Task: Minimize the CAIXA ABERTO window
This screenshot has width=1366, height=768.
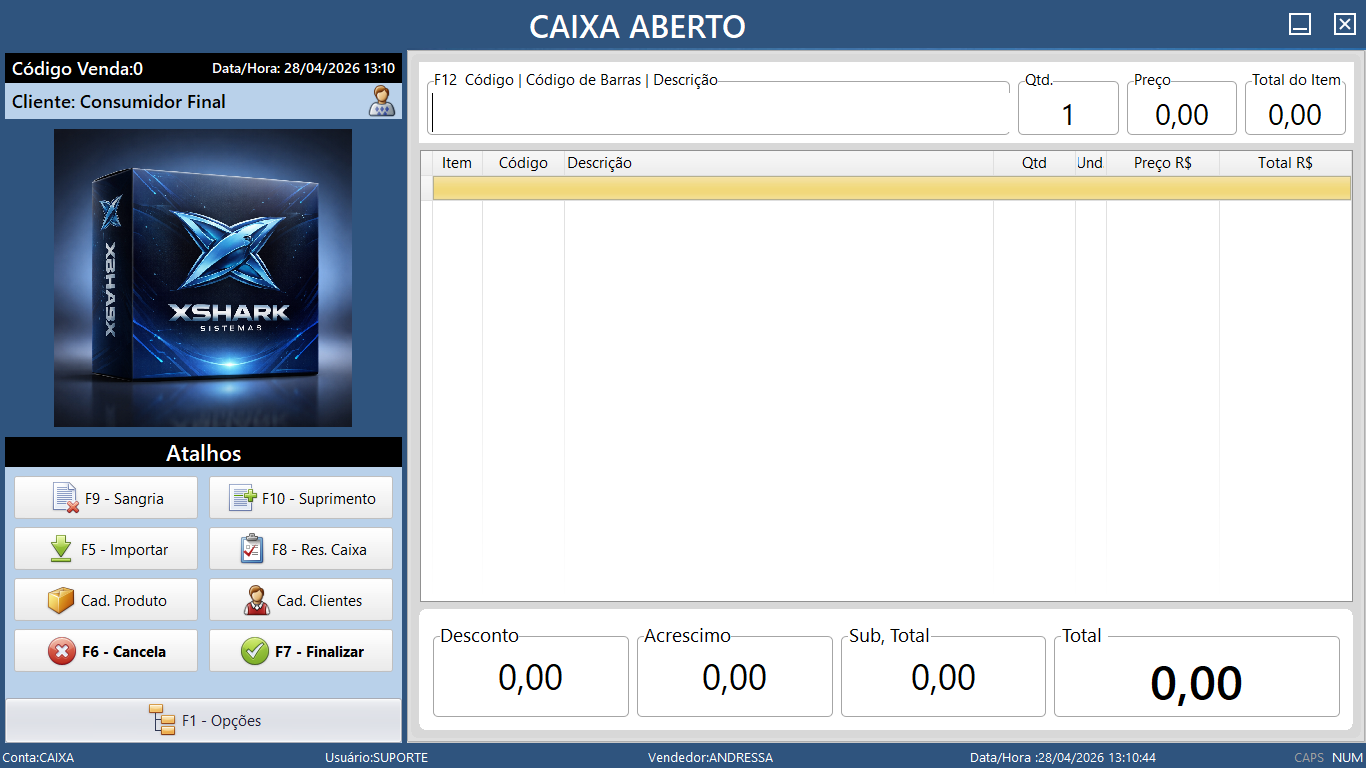Action: pos(1300,25)
